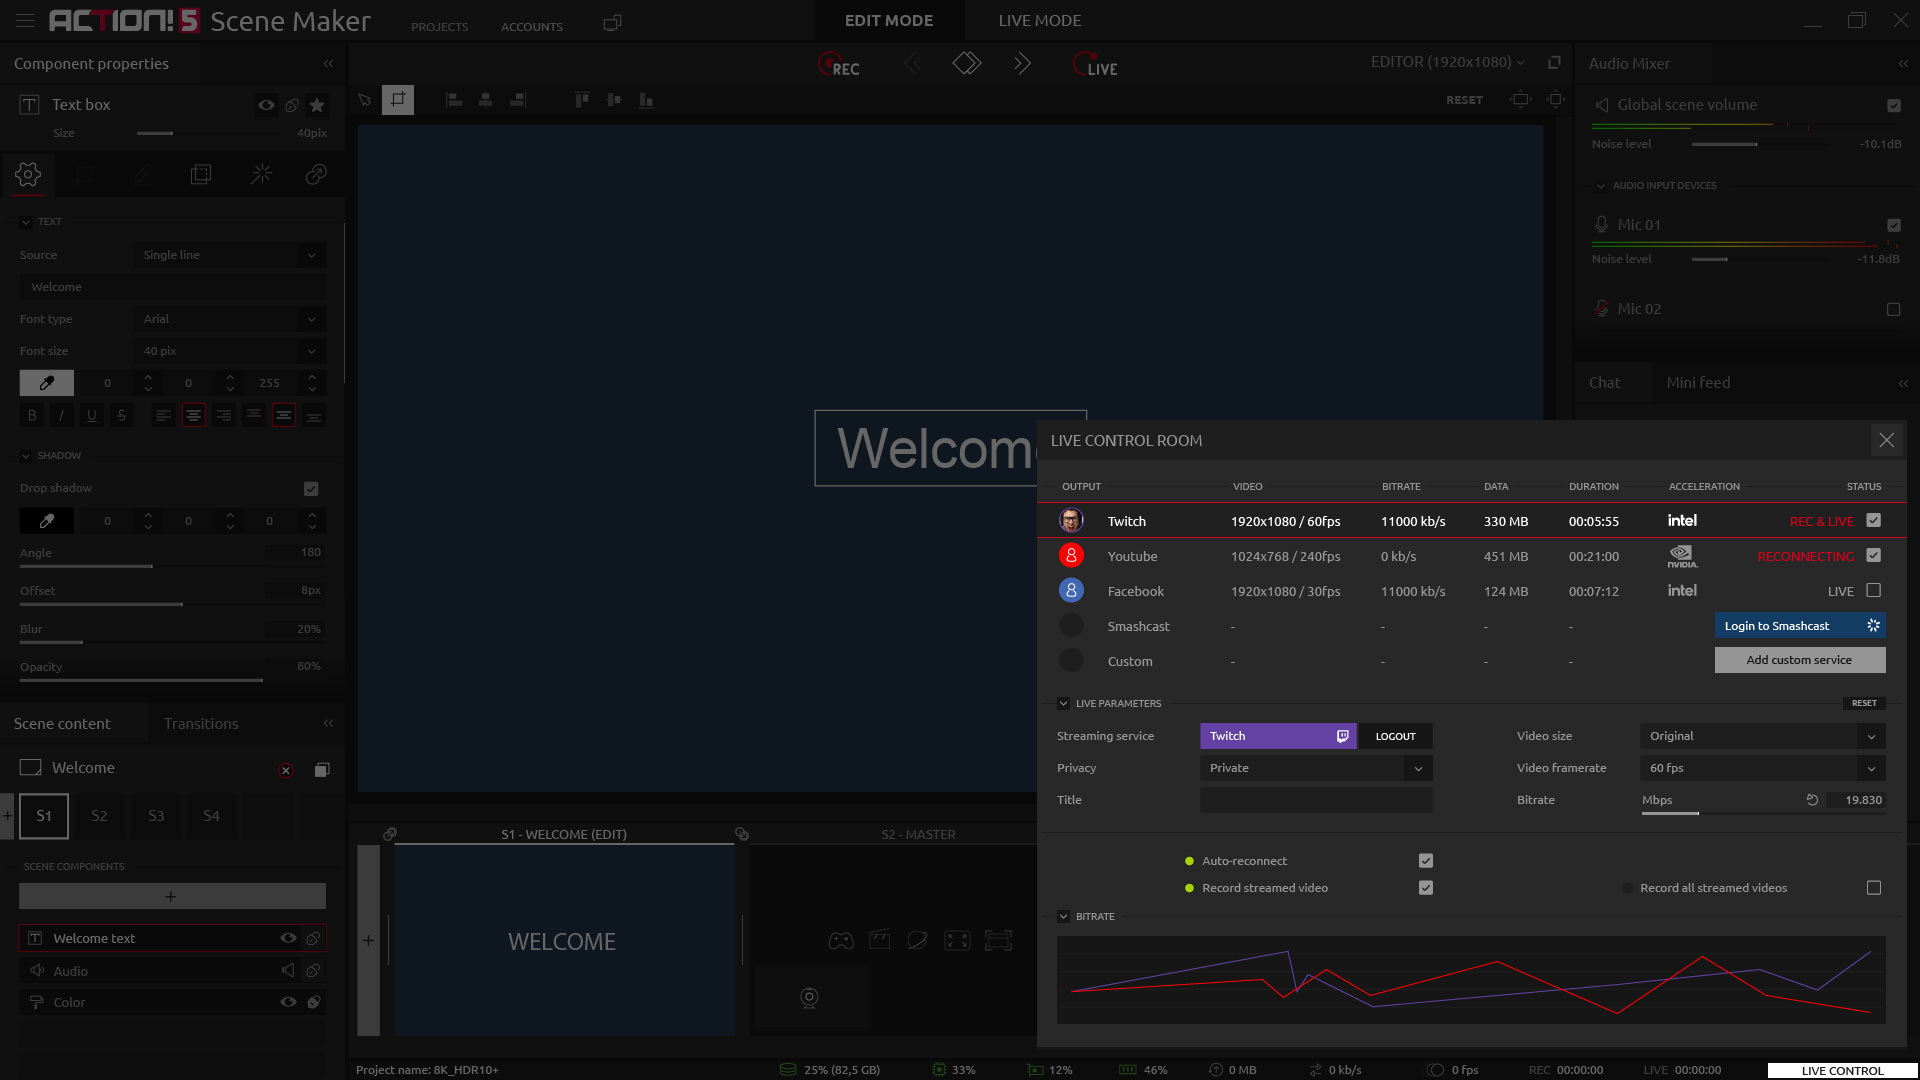
Task: Open the Font type Arial dropdown
Action: [230, 319]
